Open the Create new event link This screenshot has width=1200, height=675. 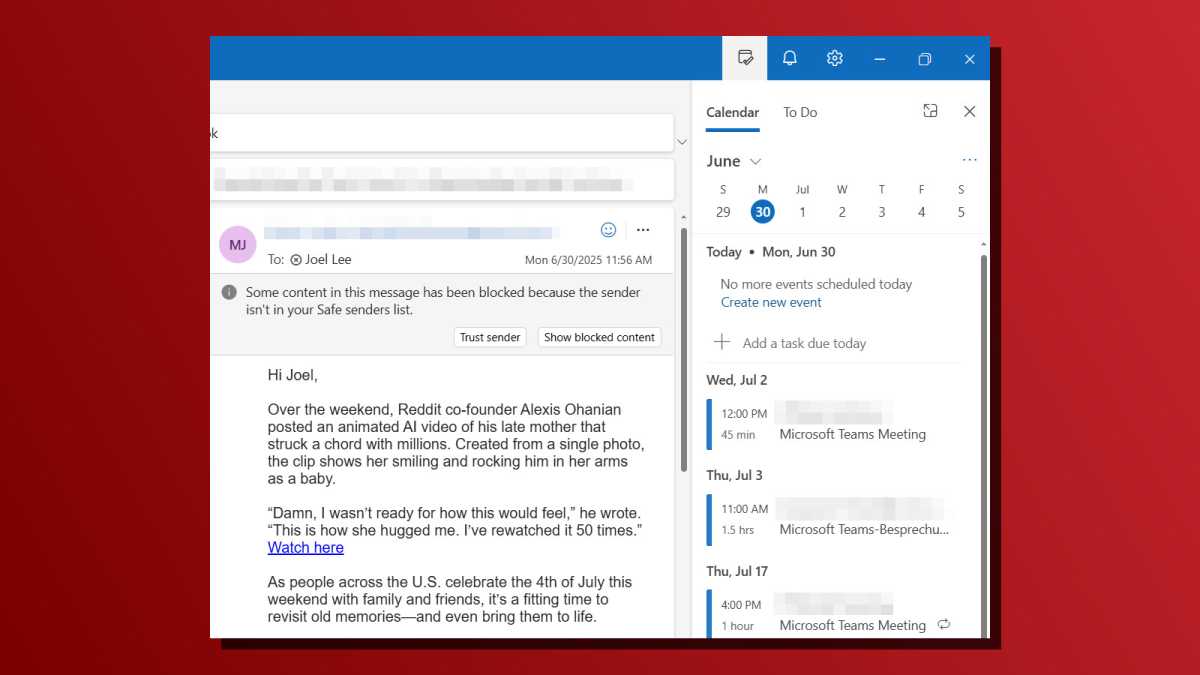[x=771, y=302]
